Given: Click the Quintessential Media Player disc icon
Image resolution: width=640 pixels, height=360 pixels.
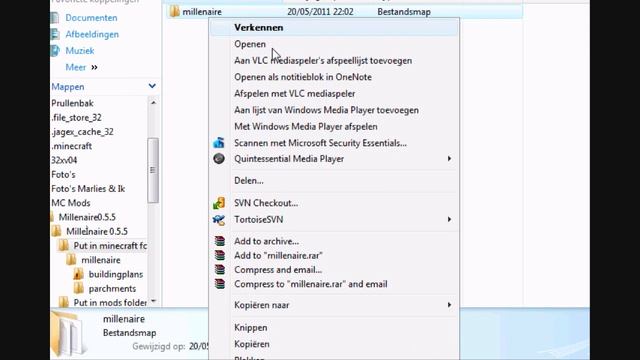Looking at the screenshot, I should 219,159.
